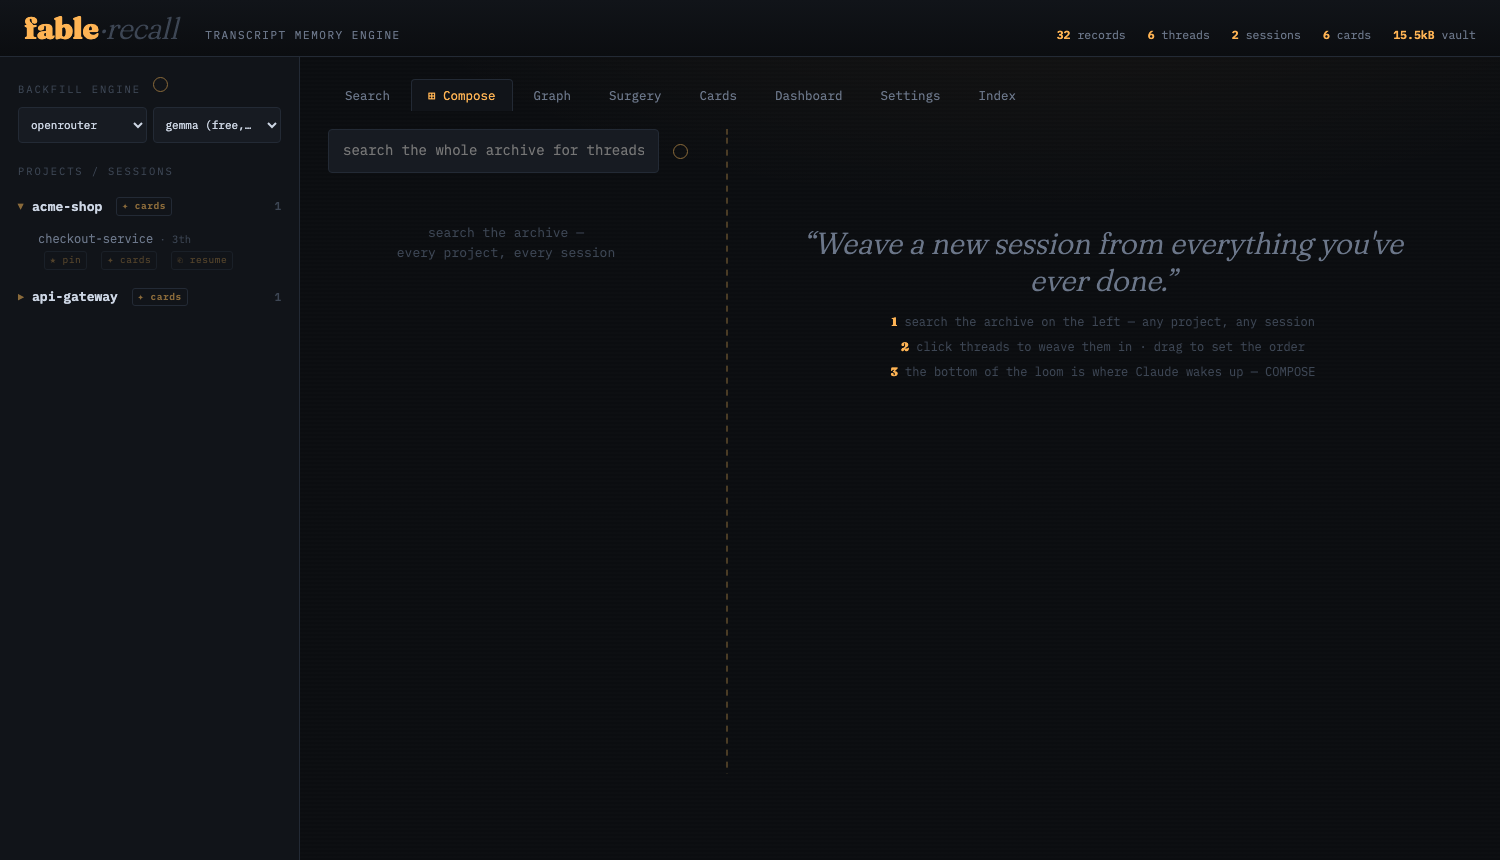Click the fable·recall logo
Image resolution: width=1500 pixels, height=860 pixels.
(x=102, y=29)
